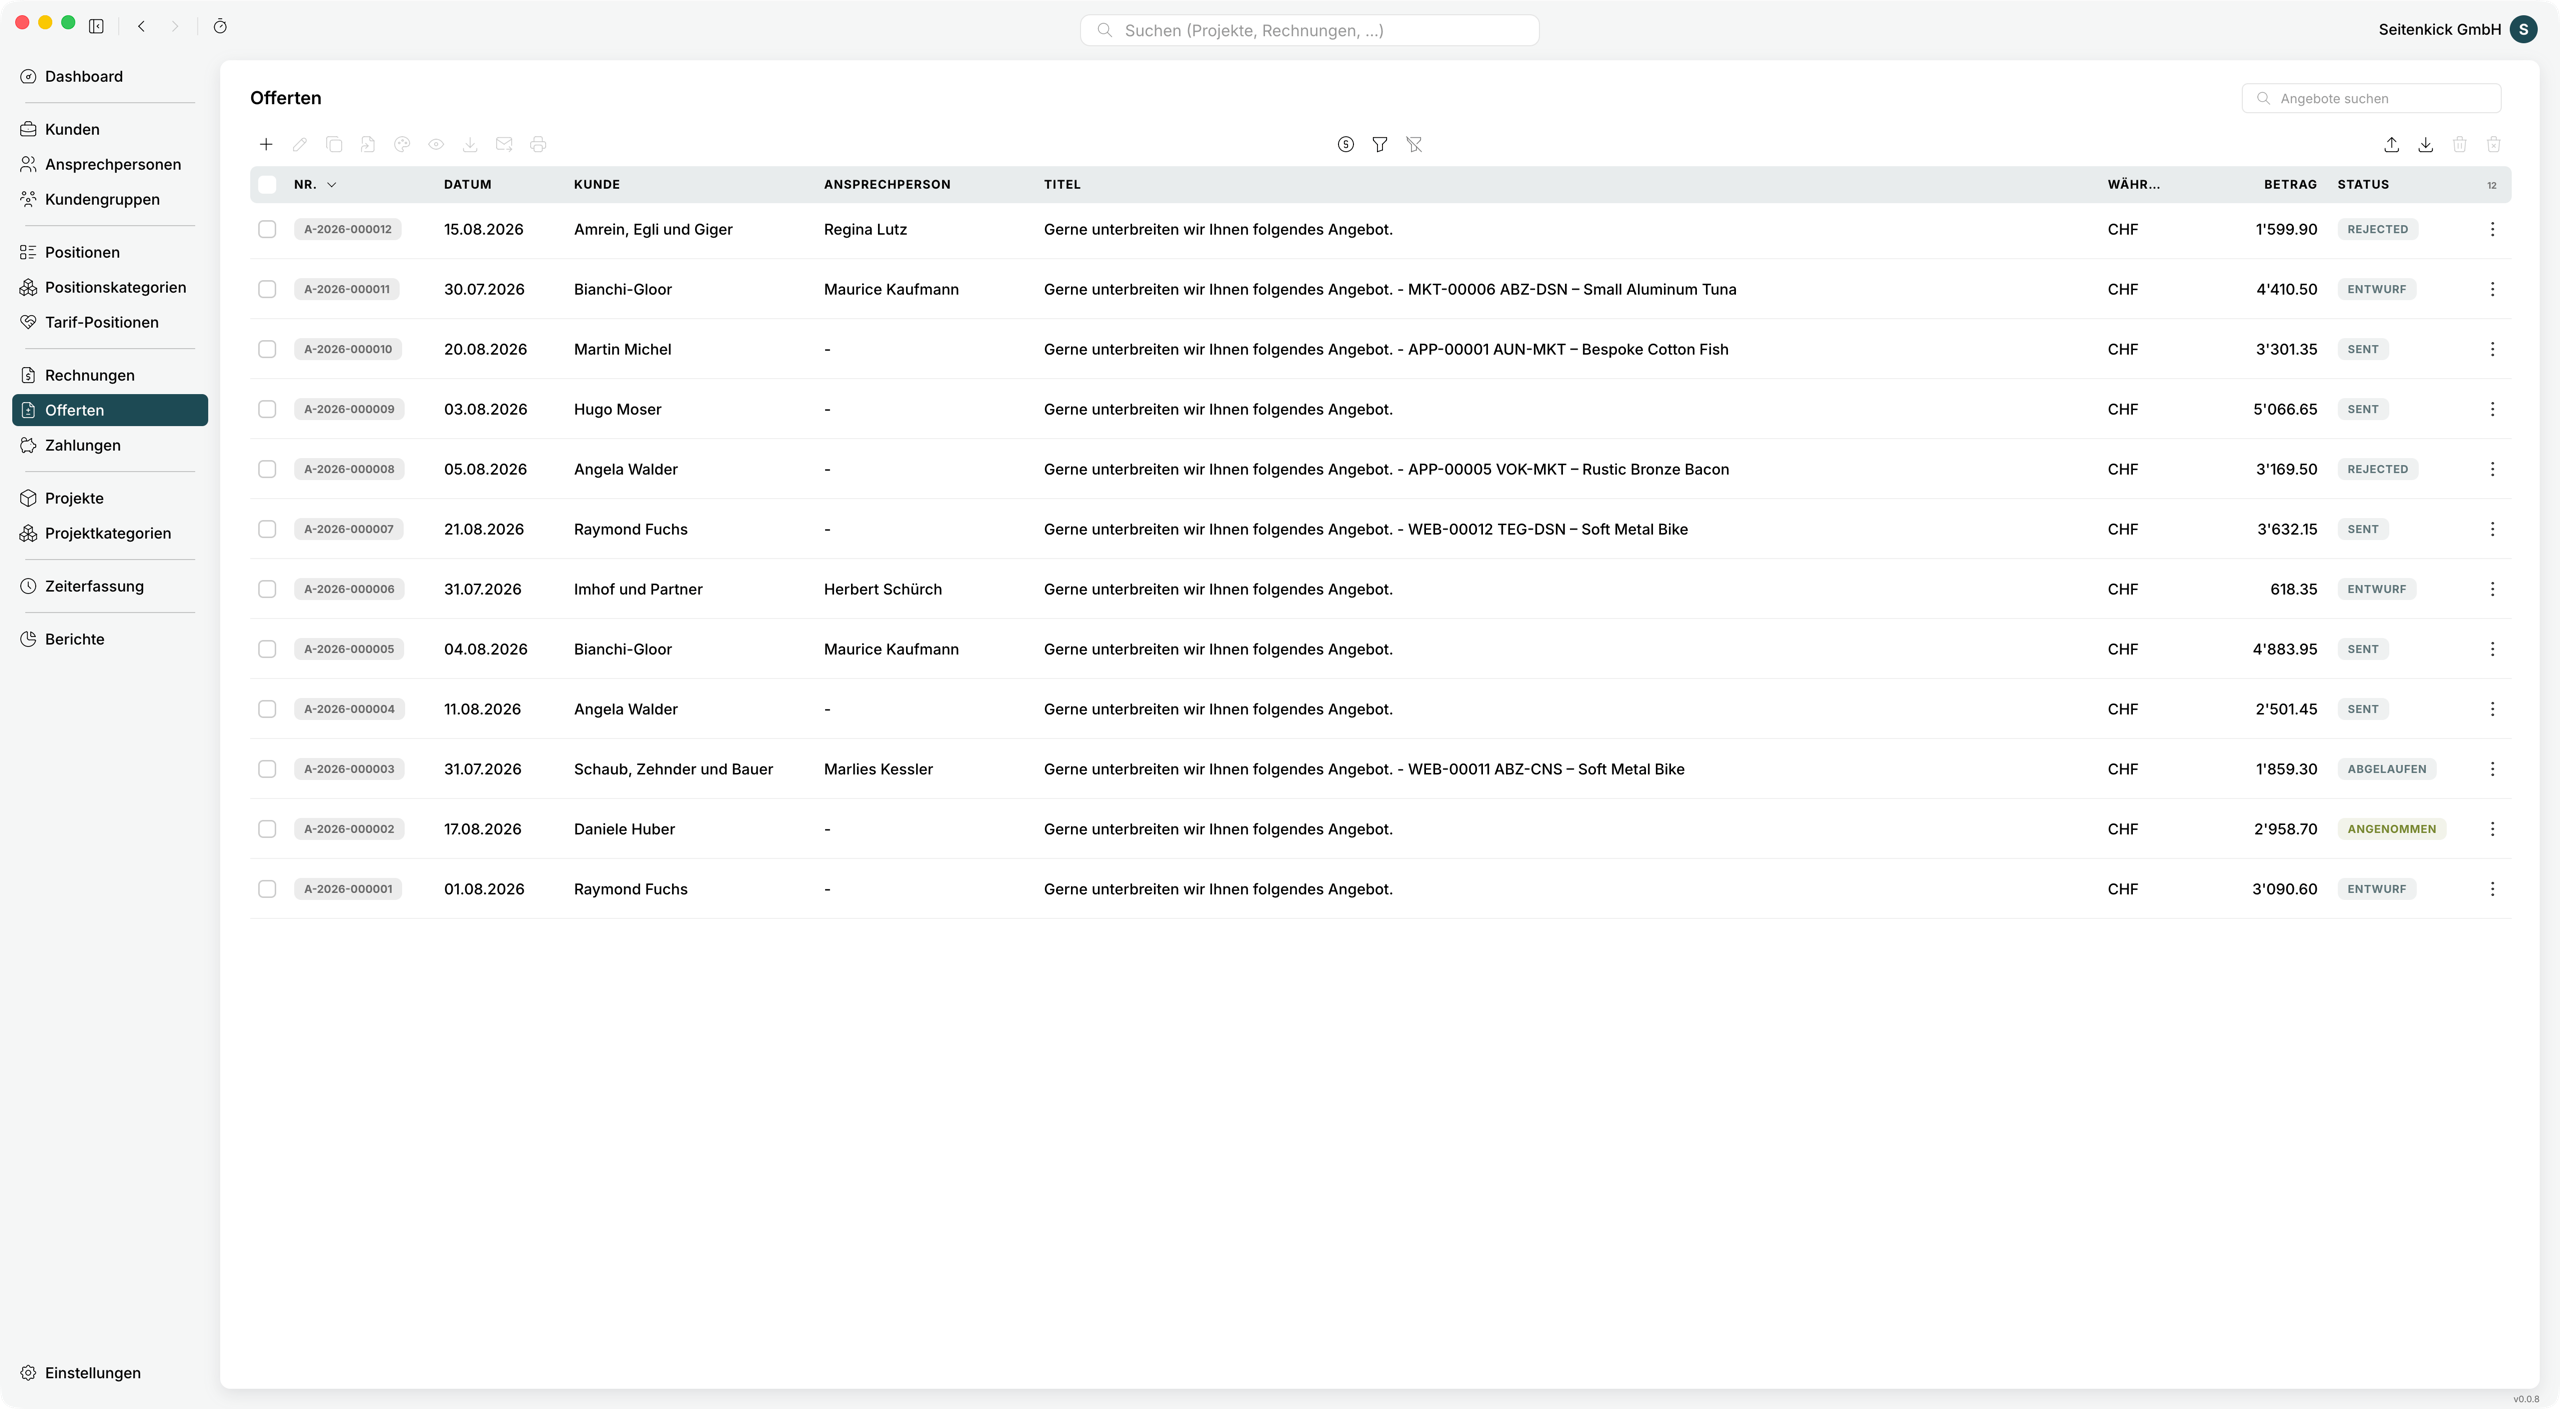Check the box for offer A-2026-000010
This screenshot has height=1409, width=2560.
(x=267, y=349)
